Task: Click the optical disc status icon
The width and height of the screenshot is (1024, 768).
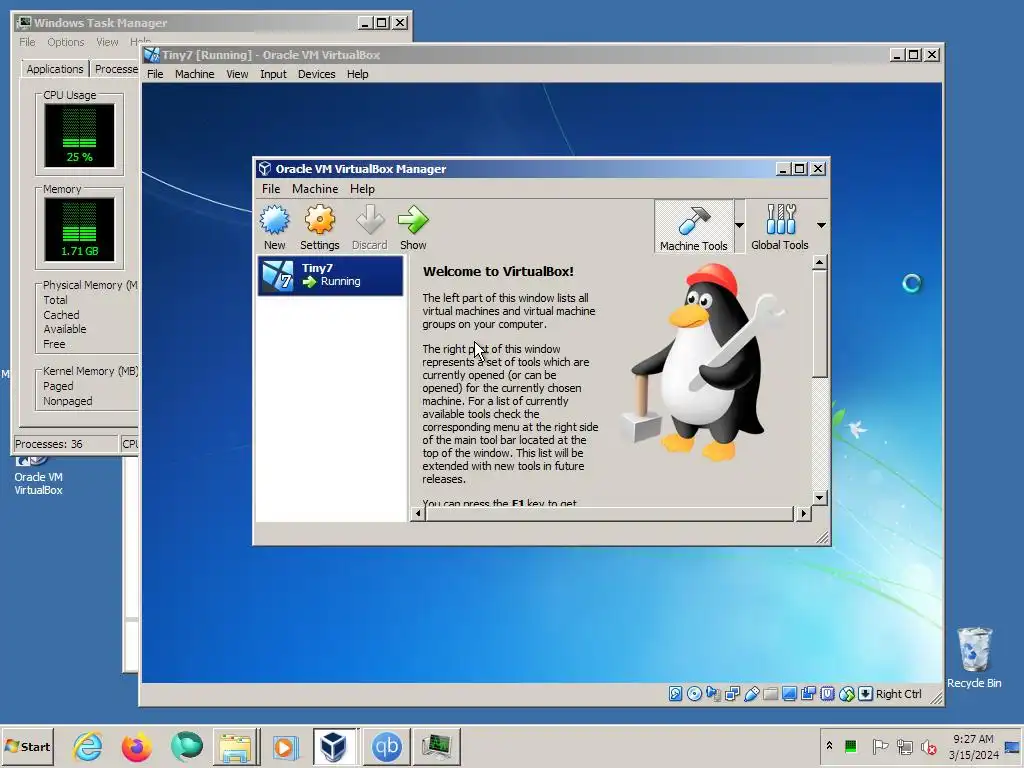Action: pyautogui.click(x=694, y=694)
